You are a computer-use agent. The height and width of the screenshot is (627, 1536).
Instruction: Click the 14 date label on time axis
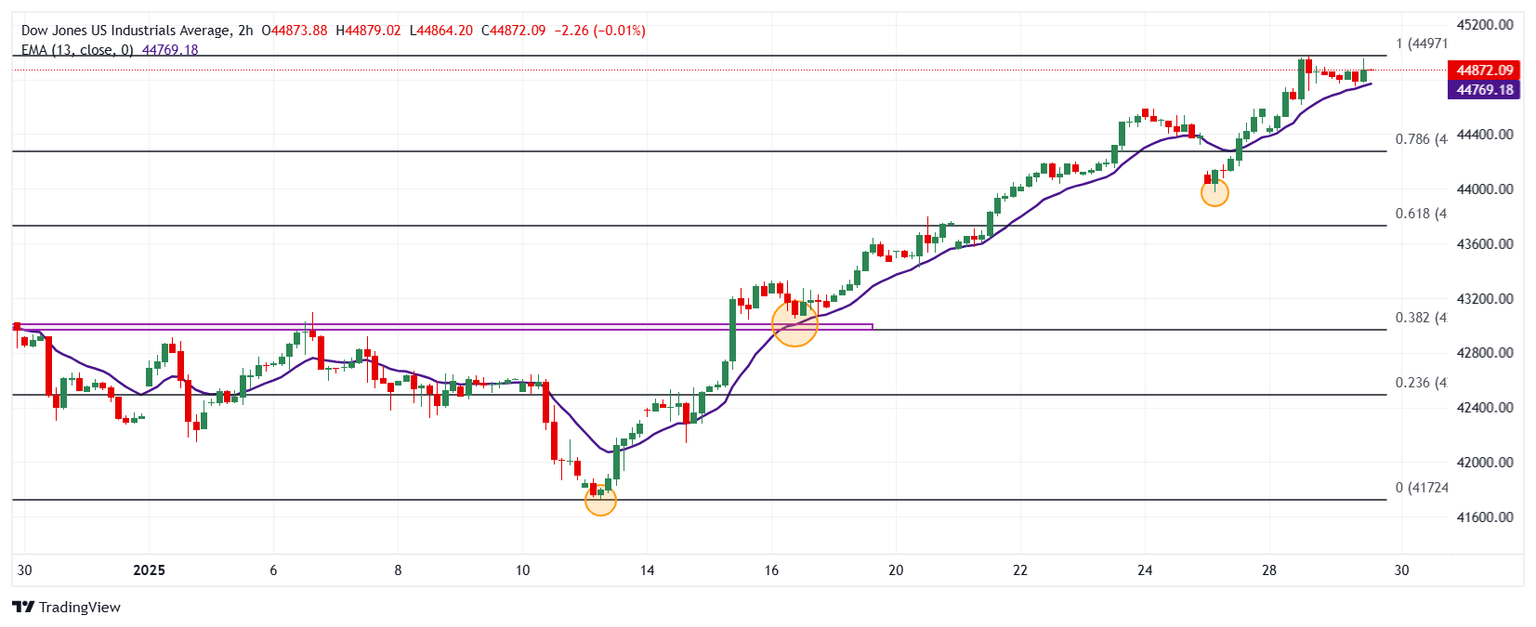coord(646,571)
